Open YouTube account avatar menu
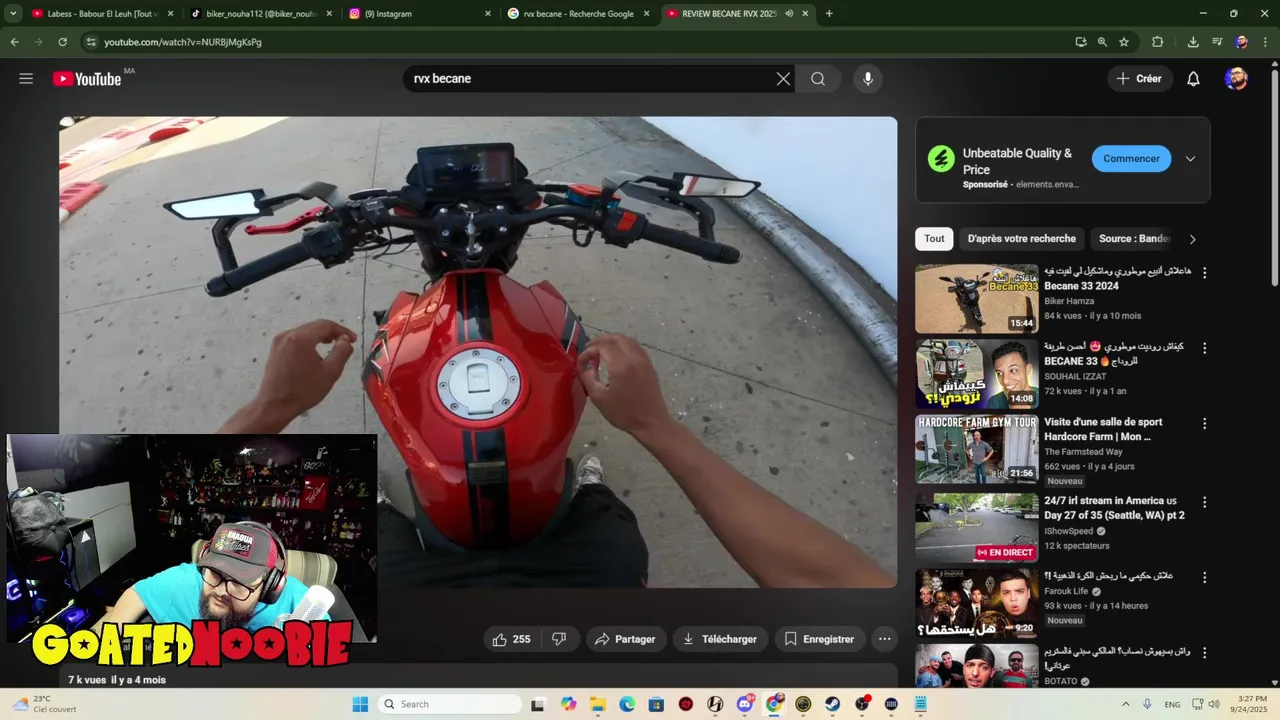 [x=1236, y=78]
